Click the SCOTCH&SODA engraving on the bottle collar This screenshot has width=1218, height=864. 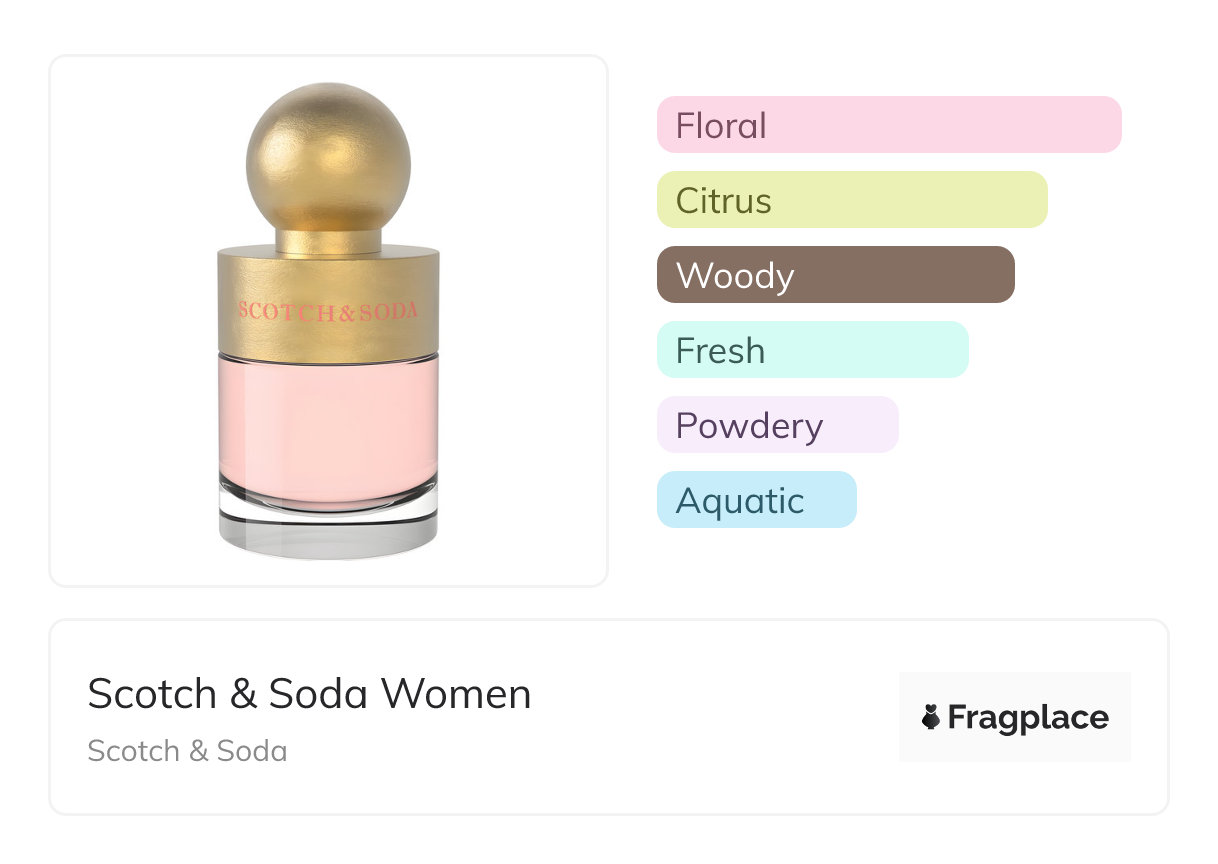(x=328, y=311)
